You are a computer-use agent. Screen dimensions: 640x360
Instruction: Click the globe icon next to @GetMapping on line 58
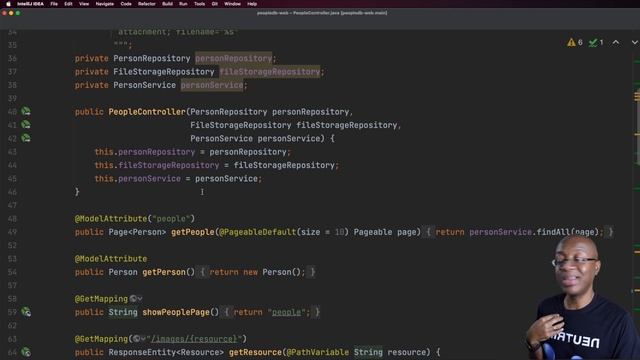coord(133,299)
